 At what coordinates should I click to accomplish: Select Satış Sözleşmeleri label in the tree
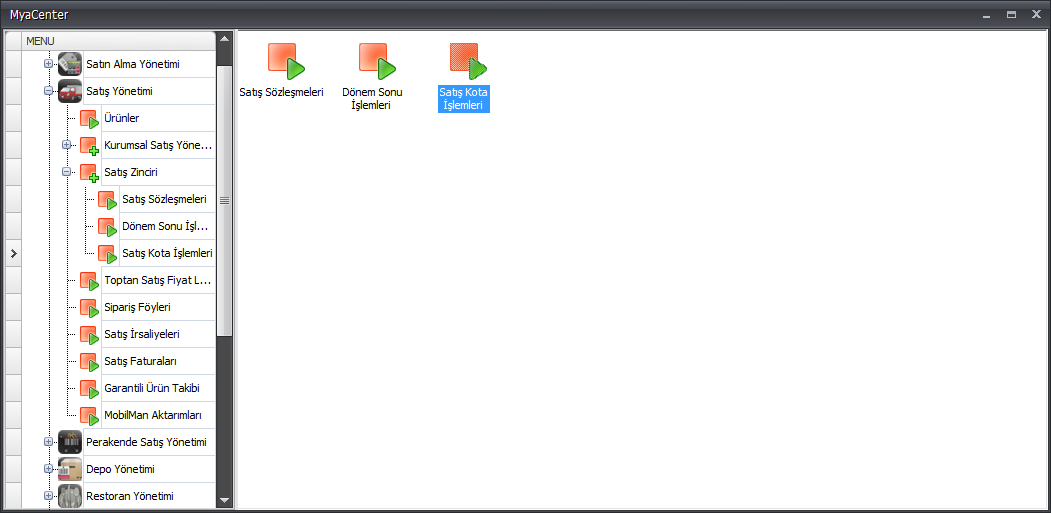164,200
